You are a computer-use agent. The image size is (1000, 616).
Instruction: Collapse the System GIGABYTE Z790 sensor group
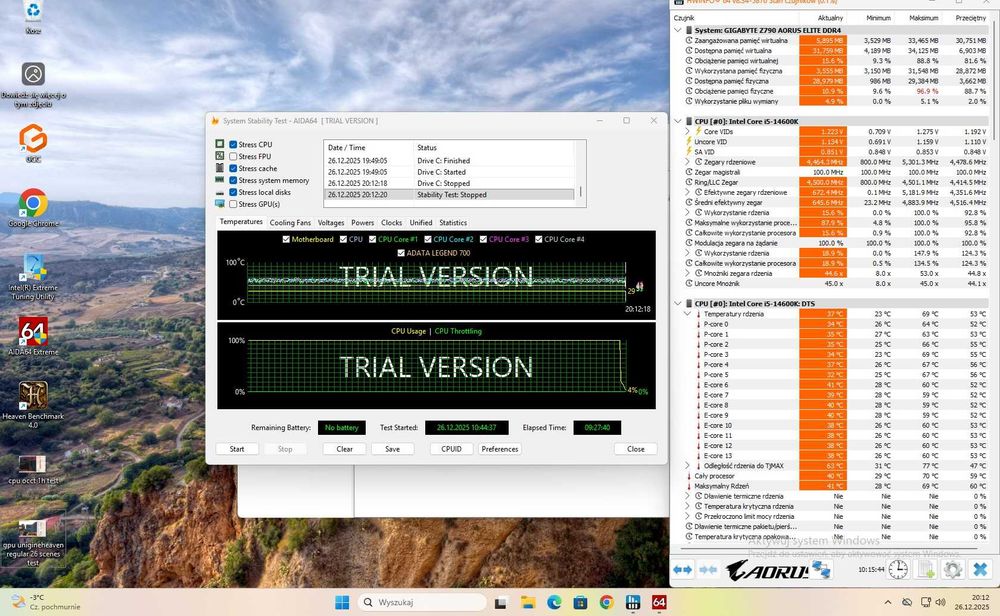(678, 30)
